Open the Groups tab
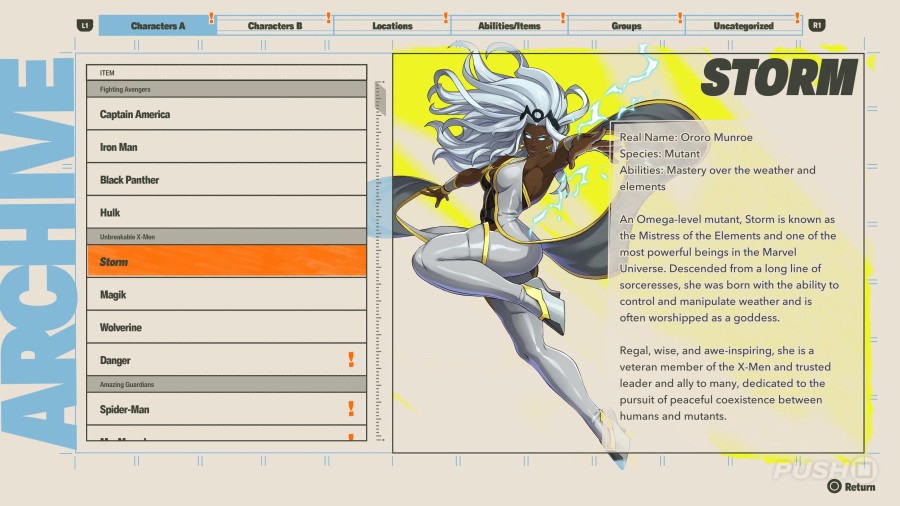The image size is (900, 506). 626,26
